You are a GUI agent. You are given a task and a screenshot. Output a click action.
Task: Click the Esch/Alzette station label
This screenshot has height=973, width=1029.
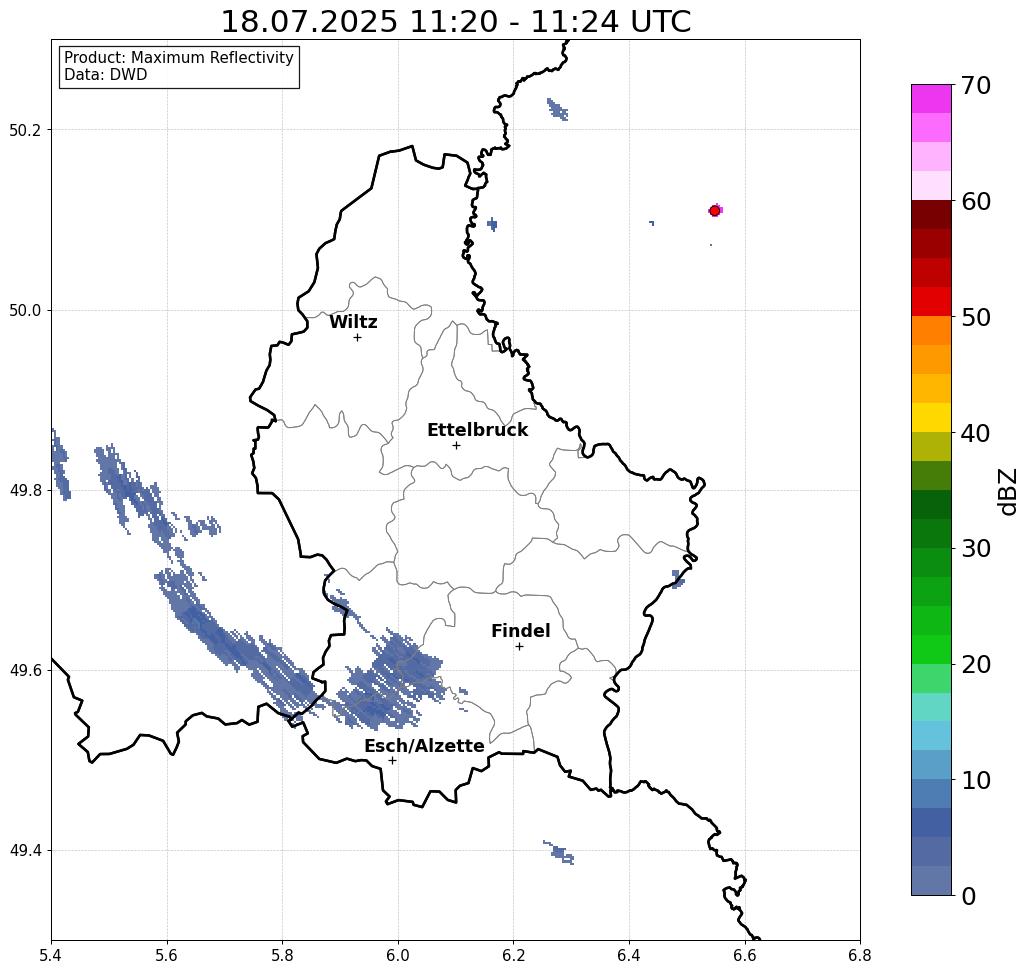pyautogui.click(x=424, y=746)
